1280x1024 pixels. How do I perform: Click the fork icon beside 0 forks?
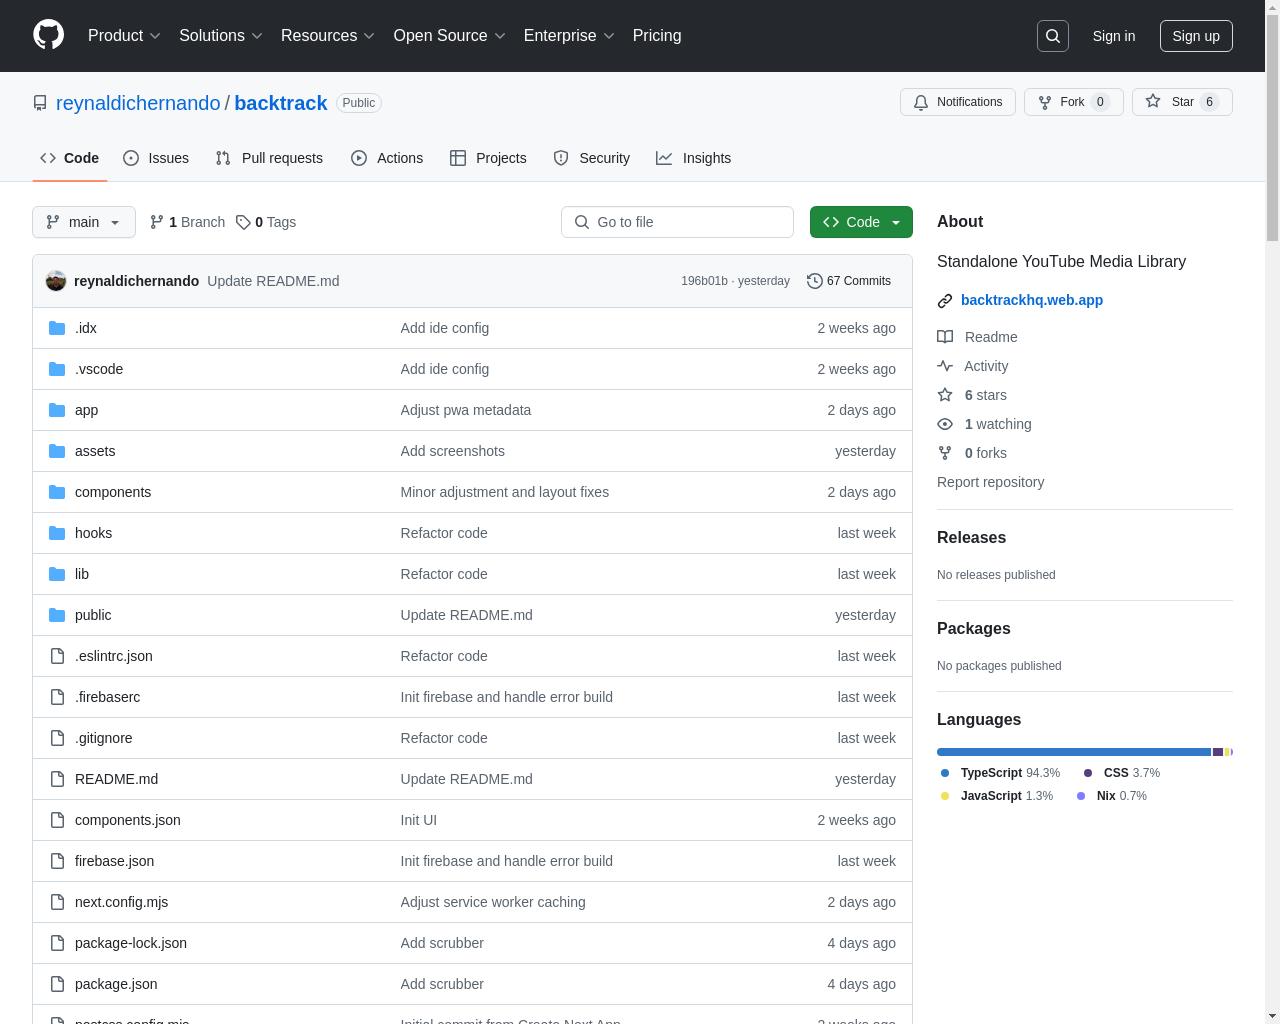945,453
